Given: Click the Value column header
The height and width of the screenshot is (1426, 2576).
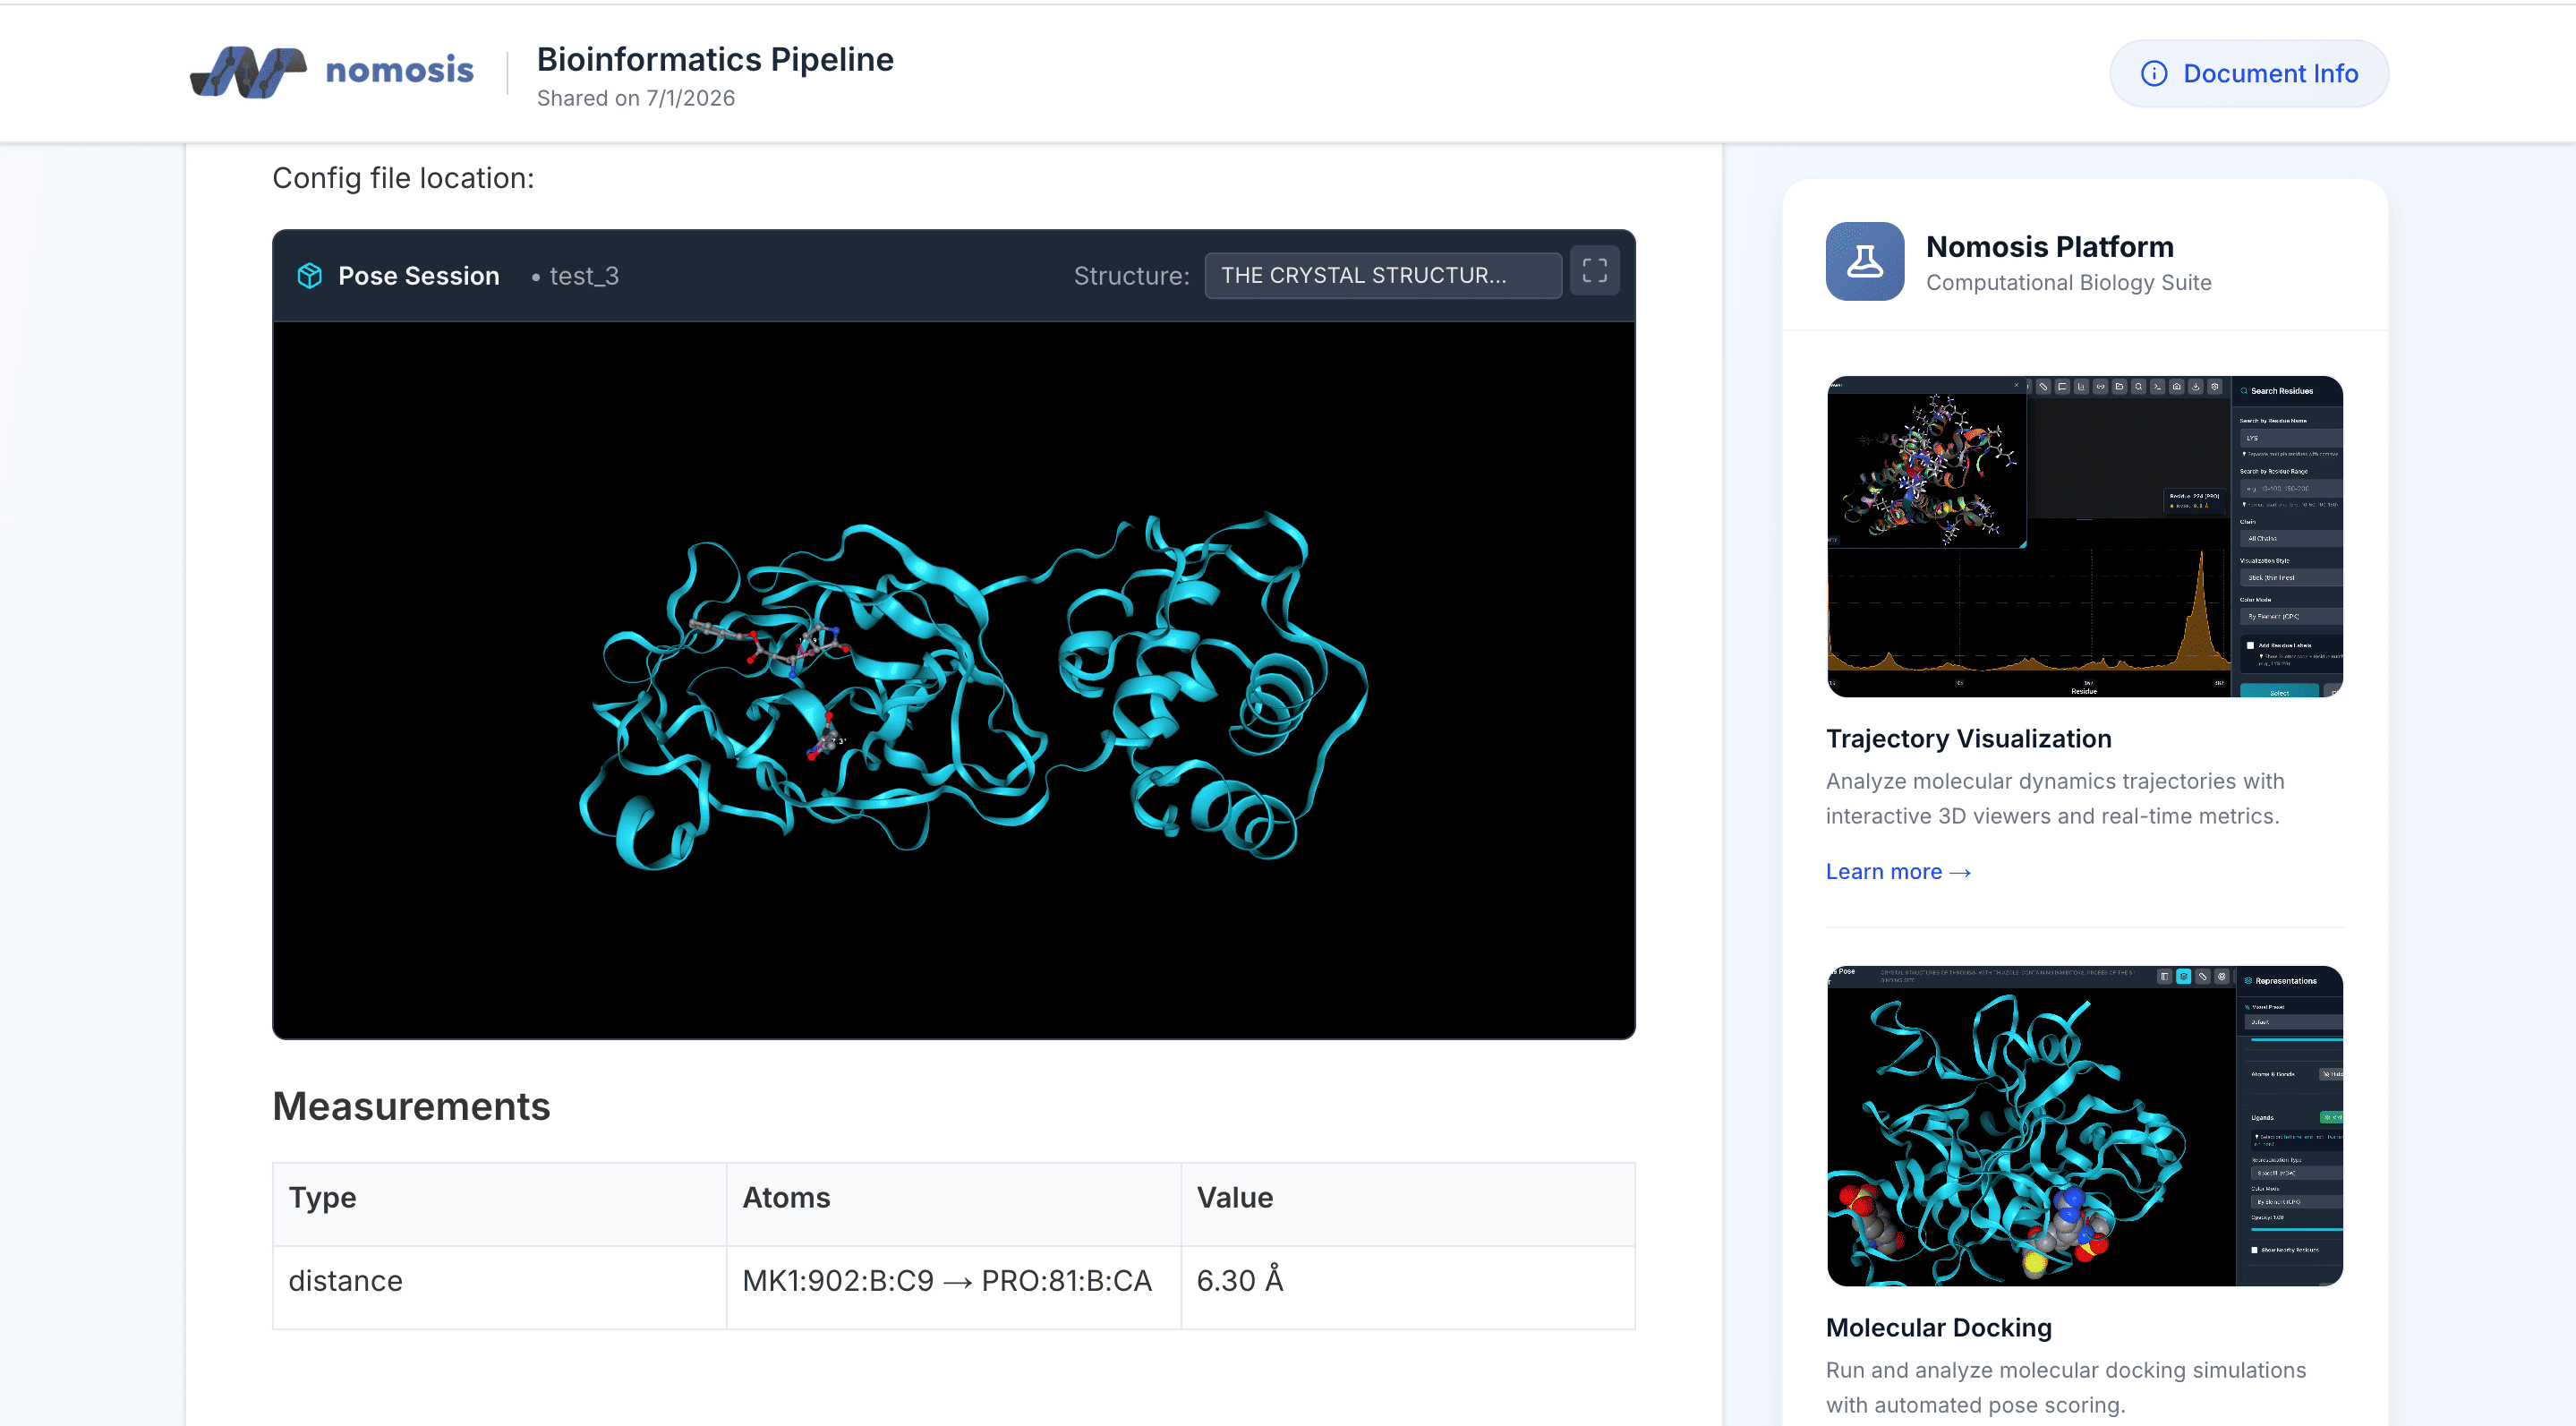Looking at the screenshot, I should coord(1234,1197).
